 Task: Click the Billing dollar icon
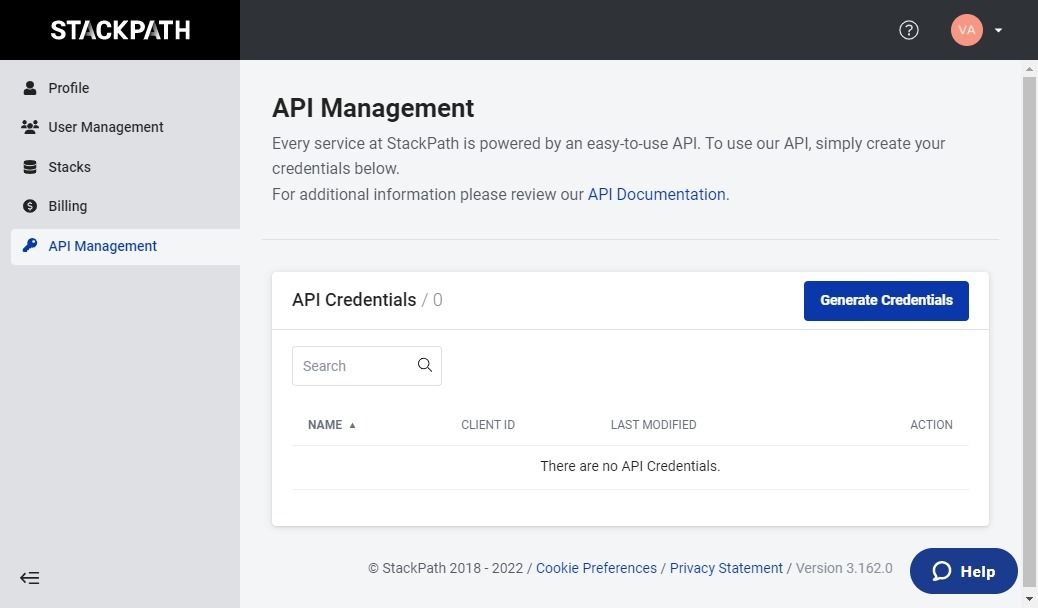pos(30,206)
